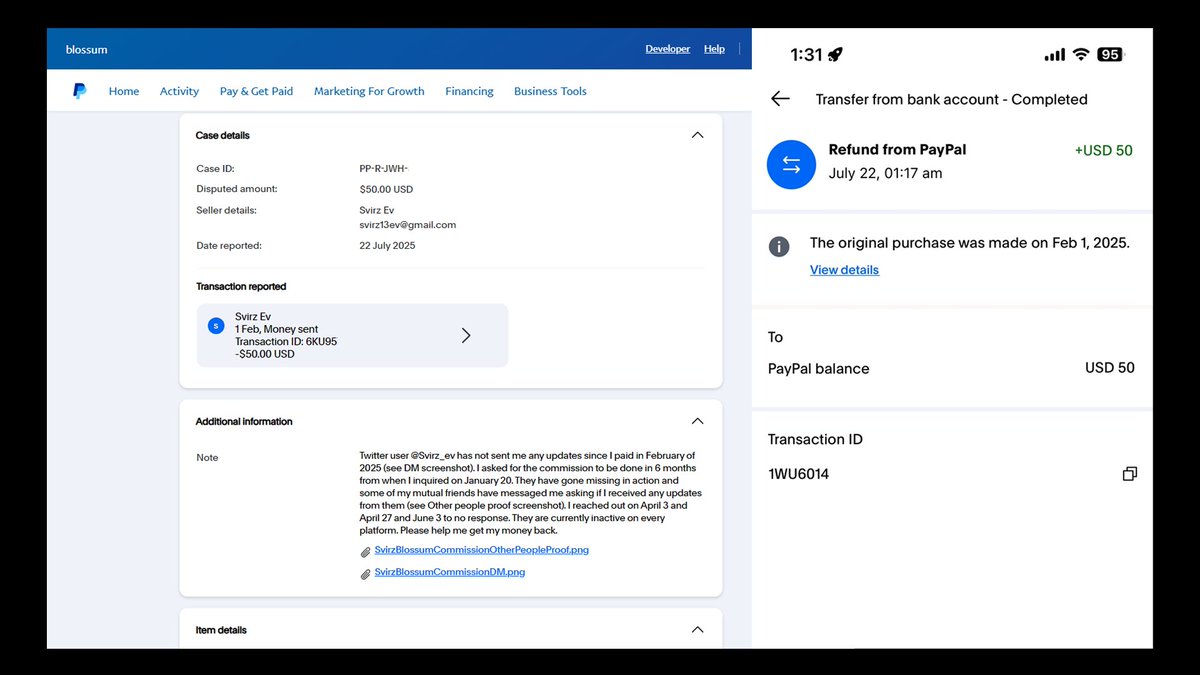
Task: Open the Marketing For Growth menu
Action: pos(369,91)
